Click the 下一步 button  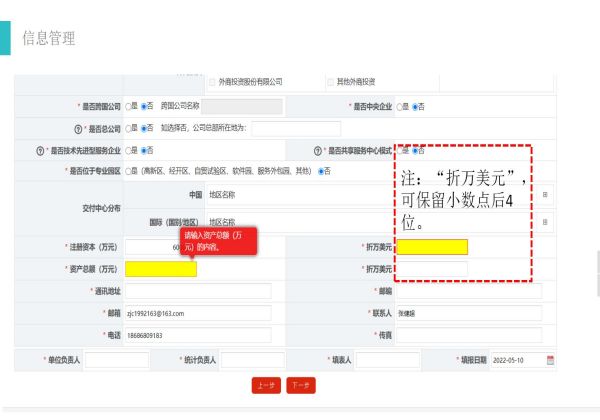[x=298, y=385]
